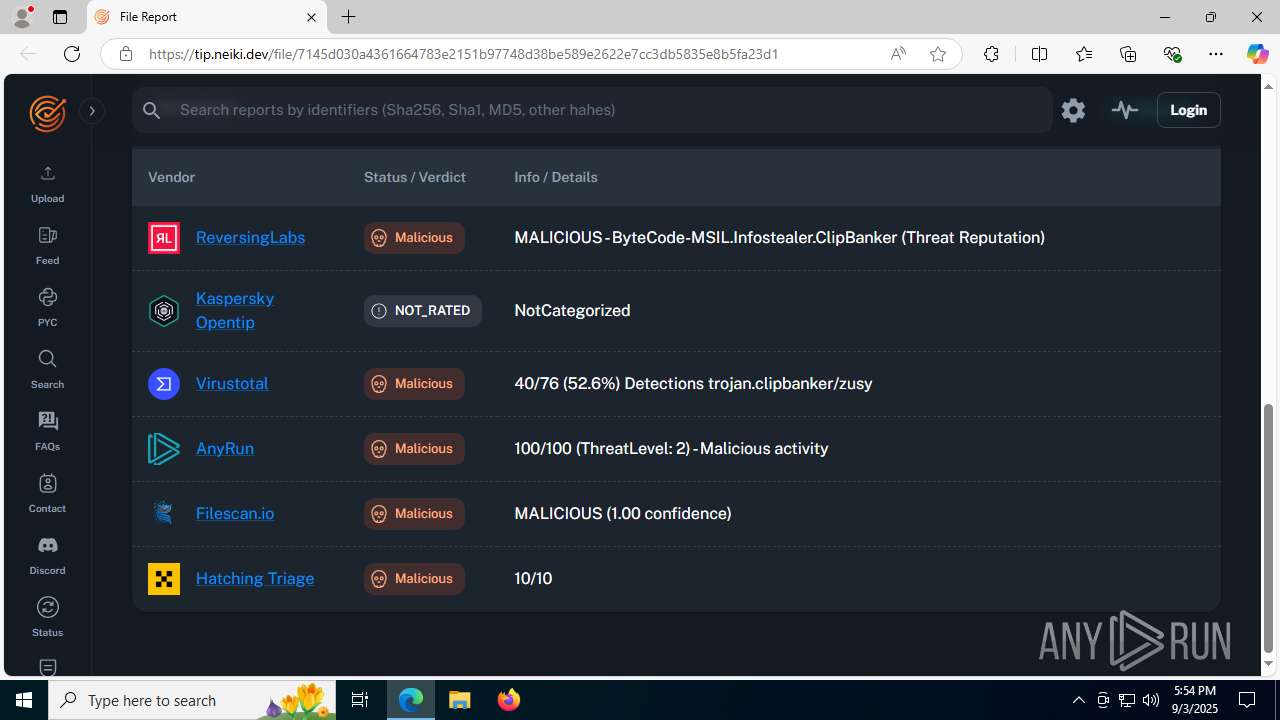
Task: Click the Status / Verdict column header
Action: point(415,177)
